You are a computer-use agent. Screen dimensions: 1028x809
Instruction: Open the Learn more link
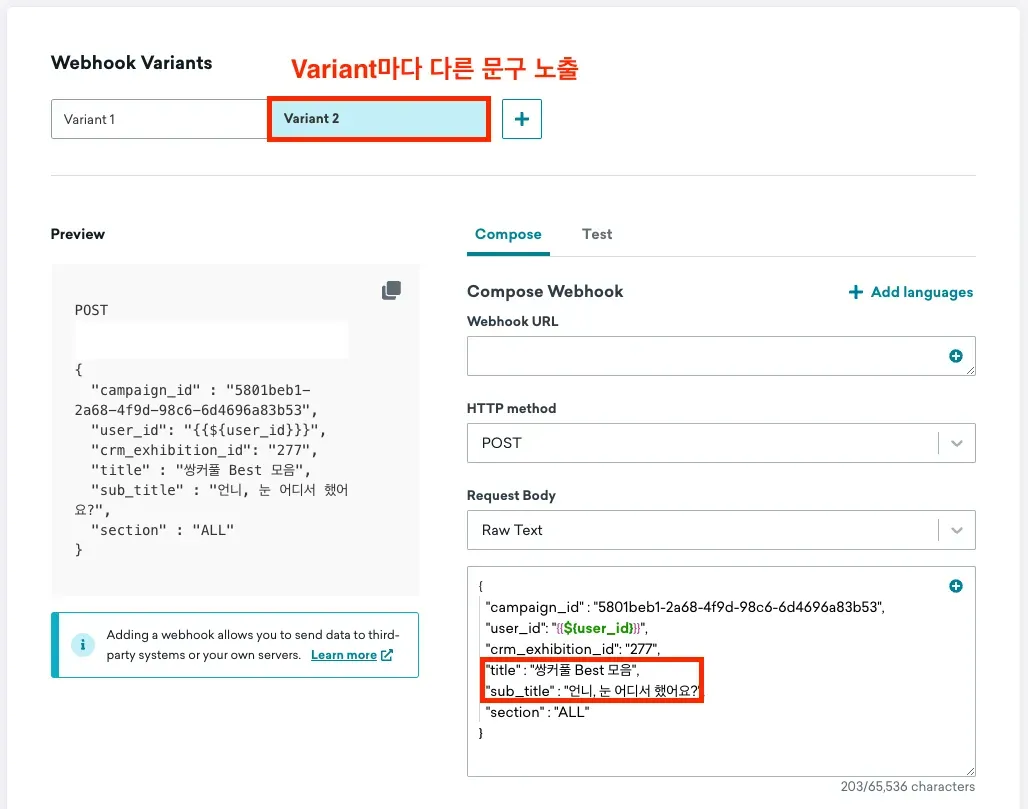[351, 655]
